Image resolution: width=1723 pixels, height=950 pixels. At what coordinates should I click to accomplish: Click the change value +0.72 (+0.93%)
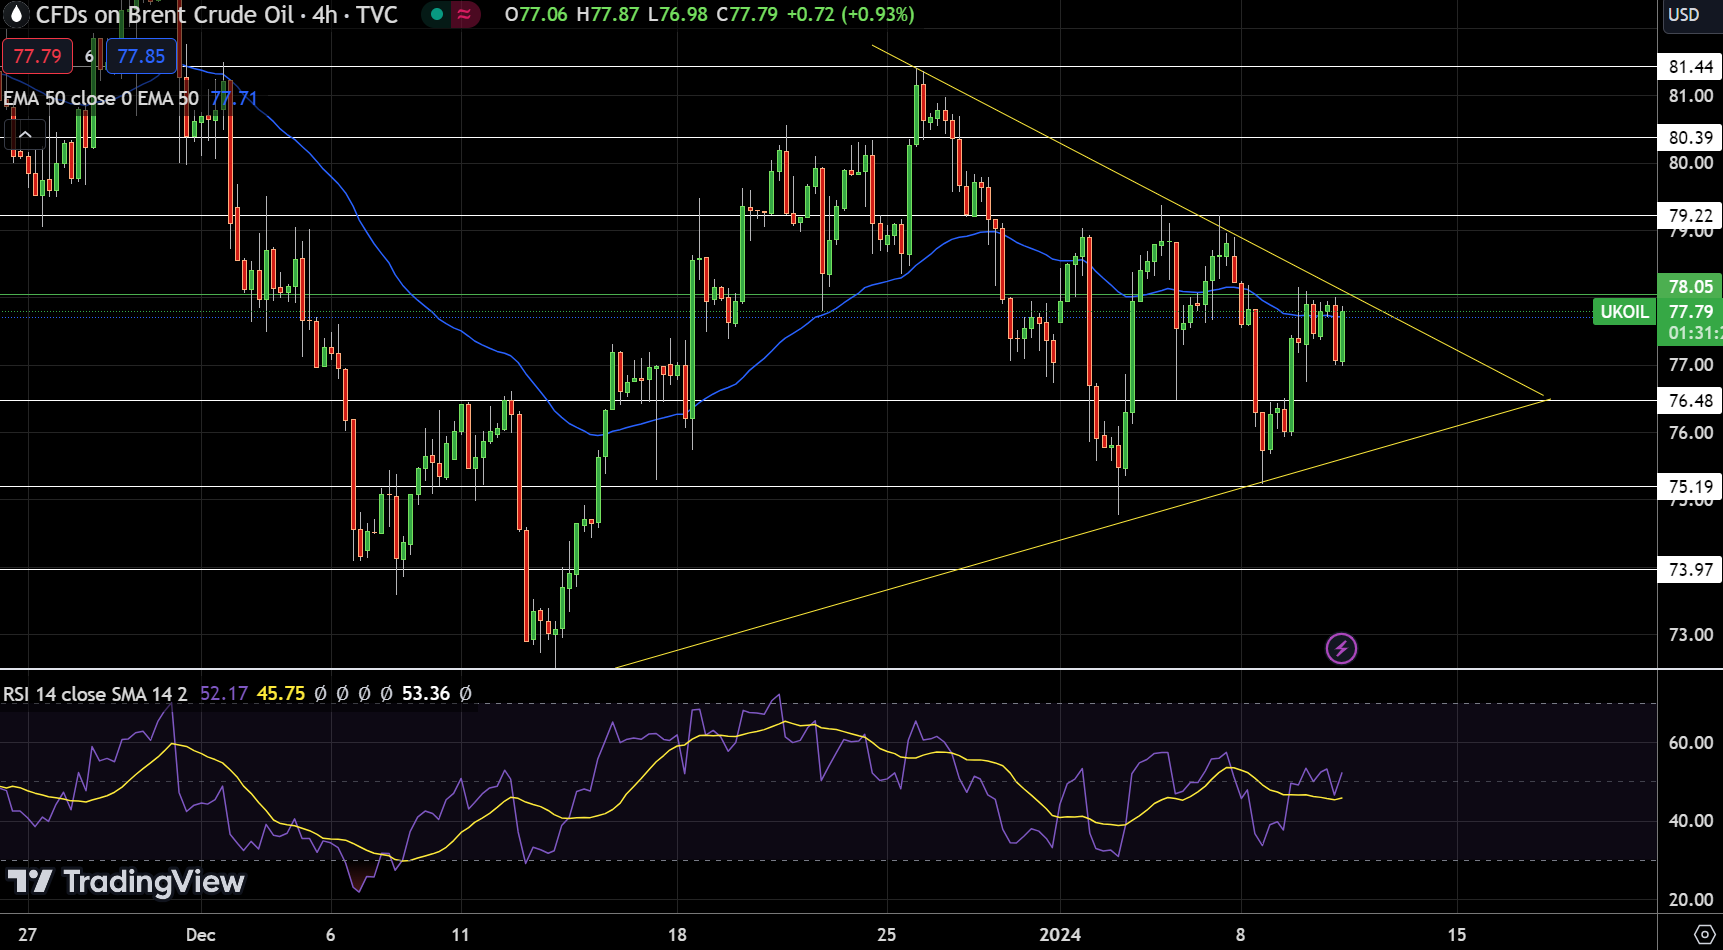[849, 14]
